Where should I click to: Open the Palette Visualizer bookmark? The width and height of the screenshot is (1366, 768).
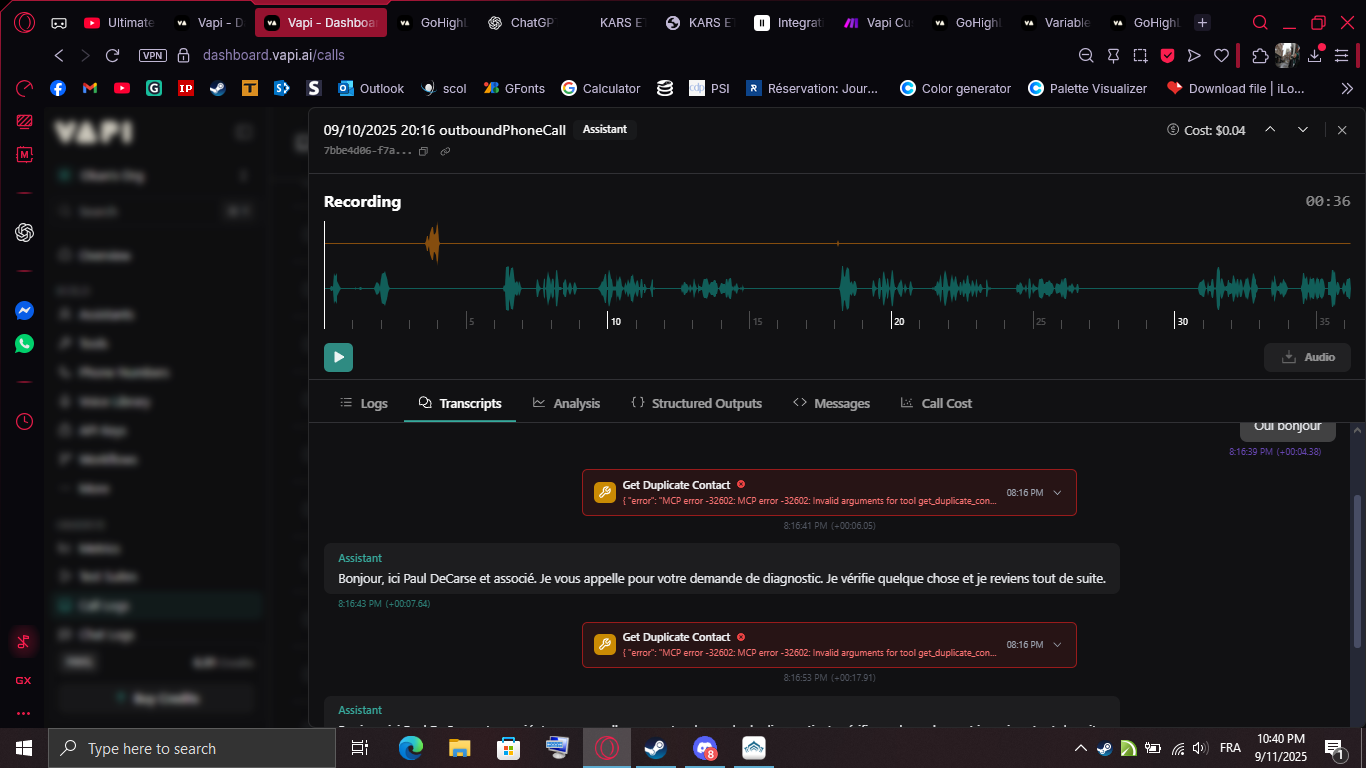coord(1088,88)
